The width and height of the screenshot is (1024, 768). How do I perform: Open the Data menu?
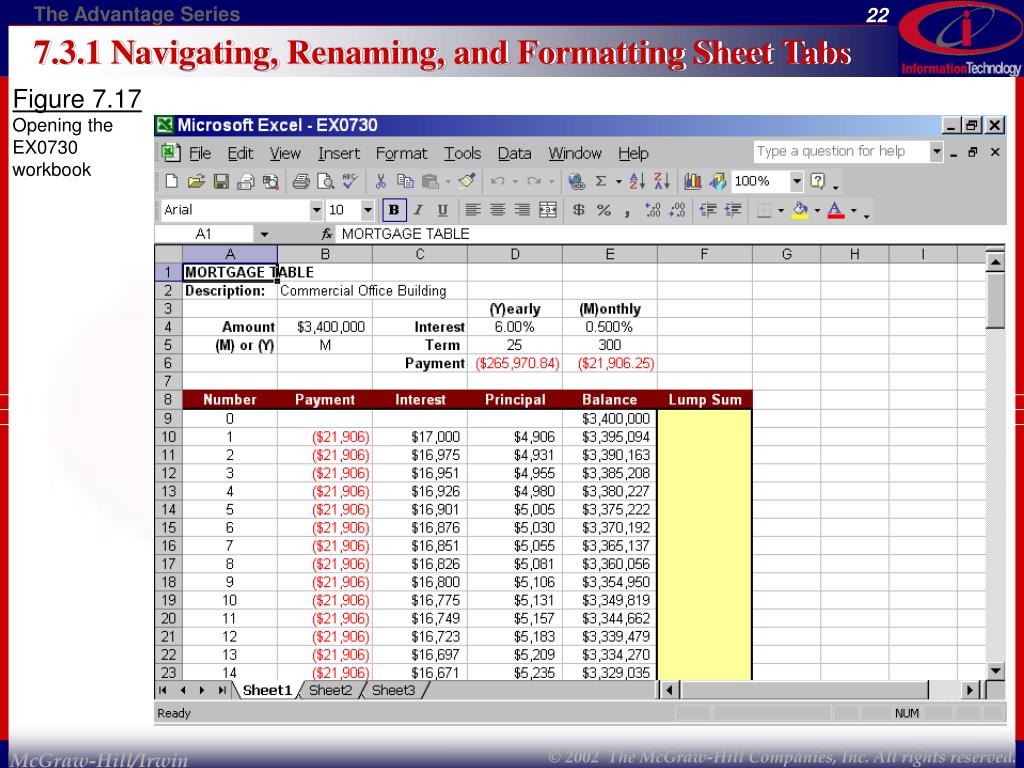[x=515, y=153]
